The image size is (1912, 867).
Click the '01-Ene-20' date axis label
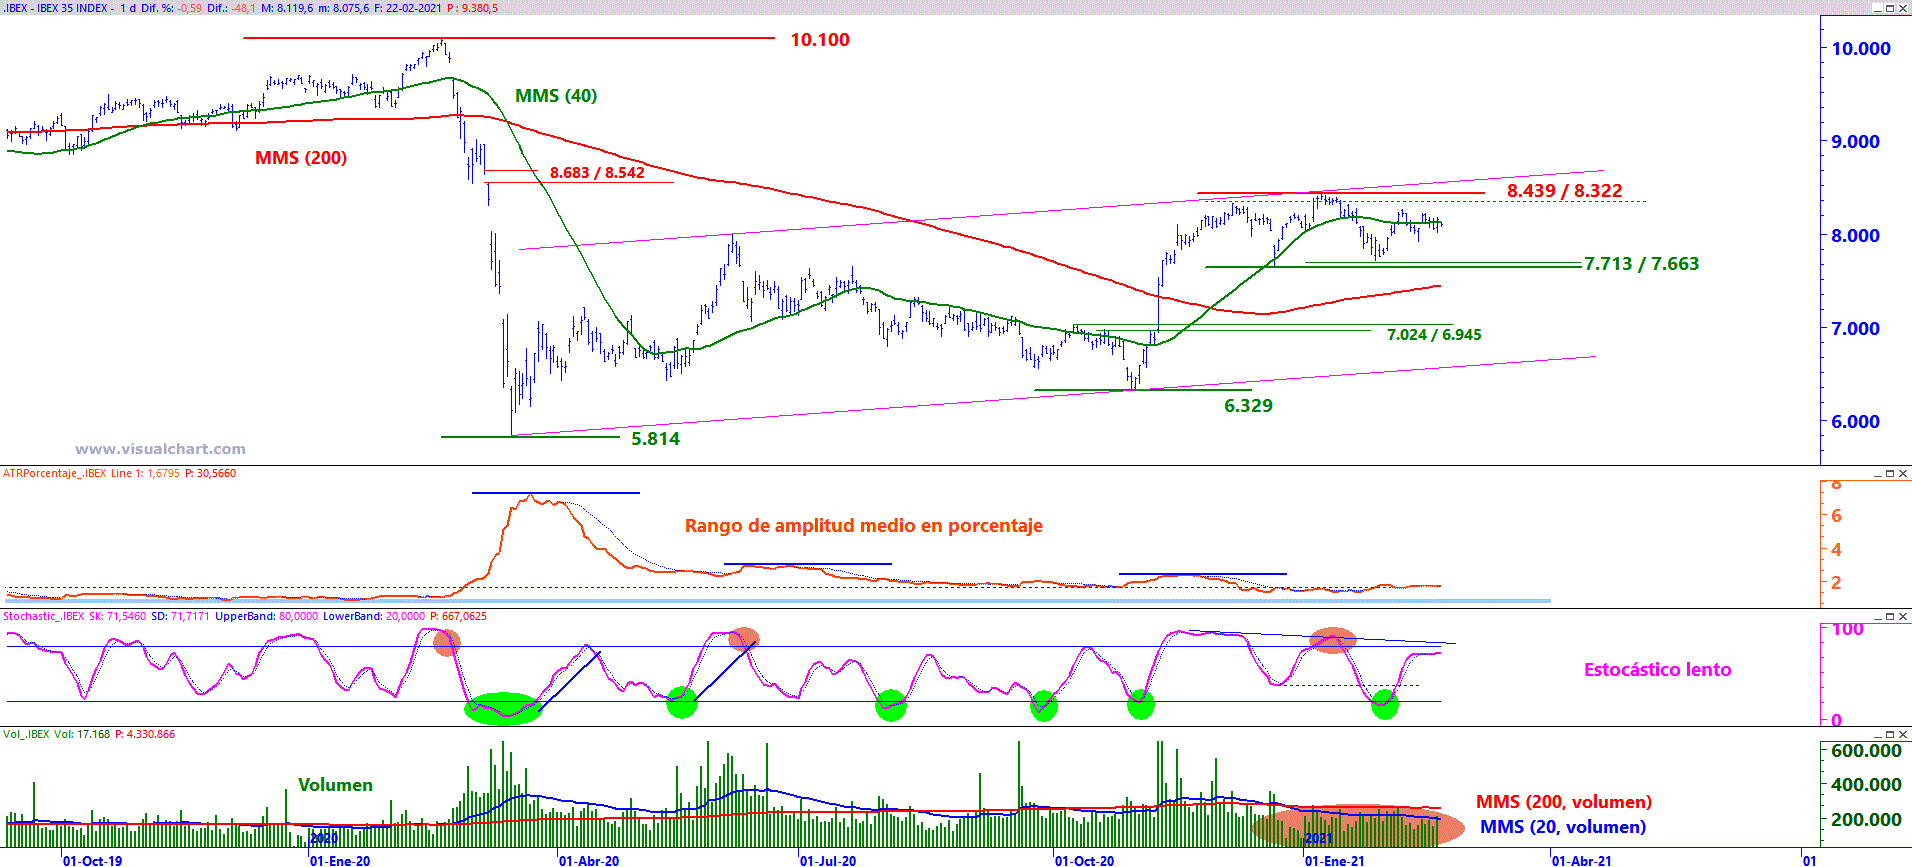[340, 861]
